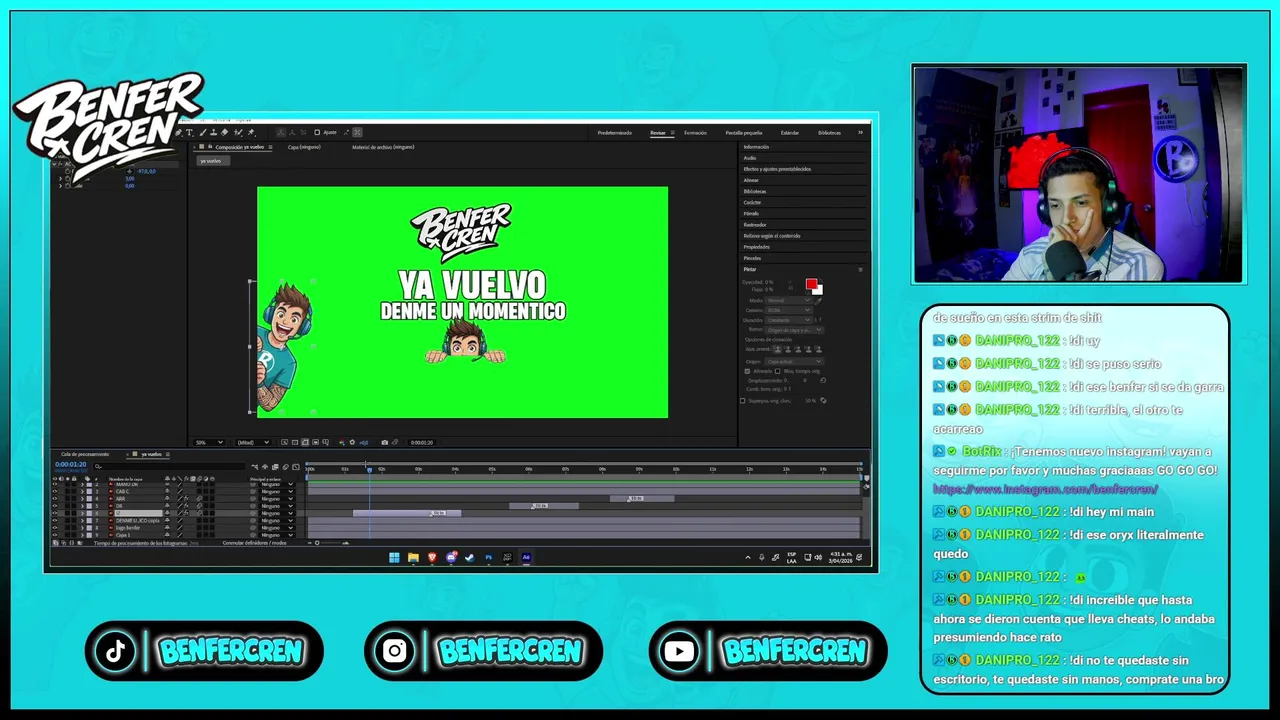Expand Efectos y ajustes preestablecidos panel
Viewport: 1280px width, 720px height.
(x=777, y=169)
